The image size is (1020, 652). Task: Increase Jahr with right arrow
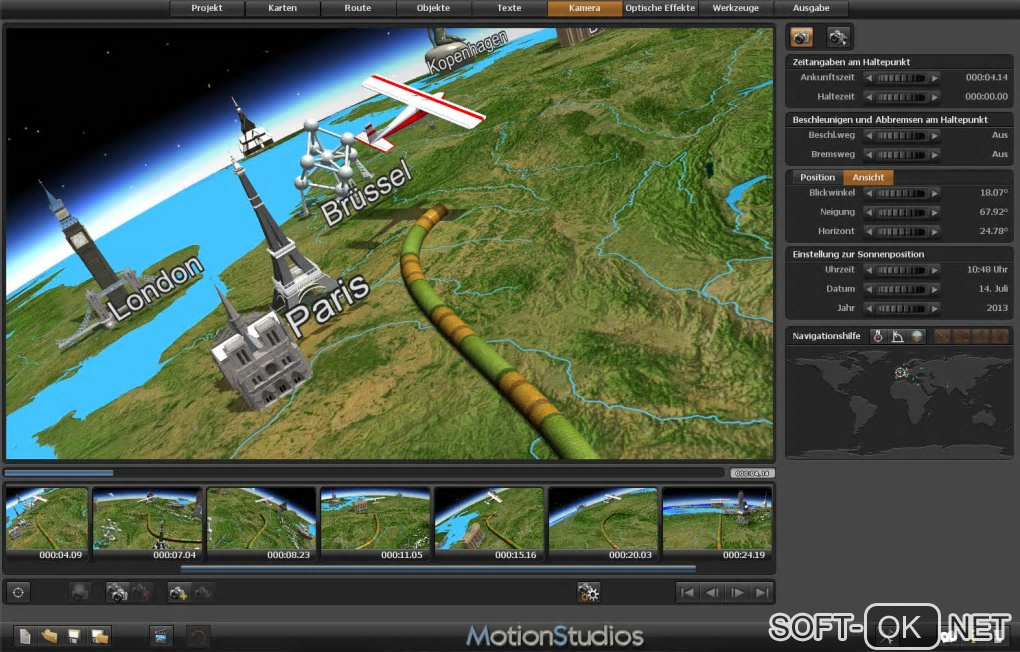pos(935,308)
